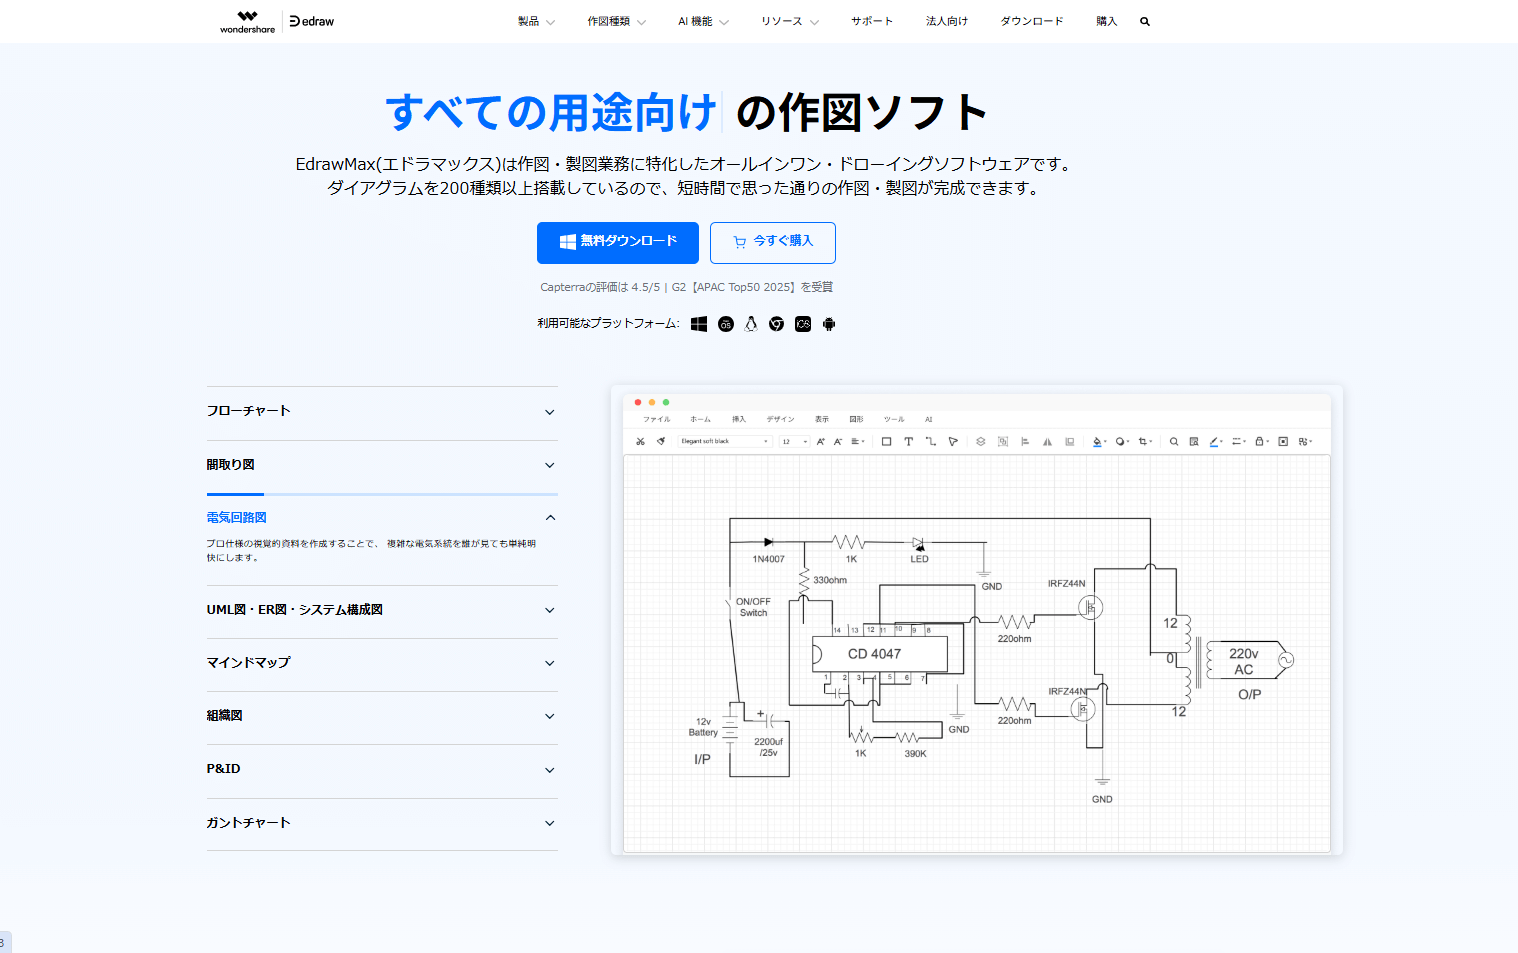1518x953 pixels.
Task: Open the AI 機能 navigation menu
Action: tap(703, 21)
